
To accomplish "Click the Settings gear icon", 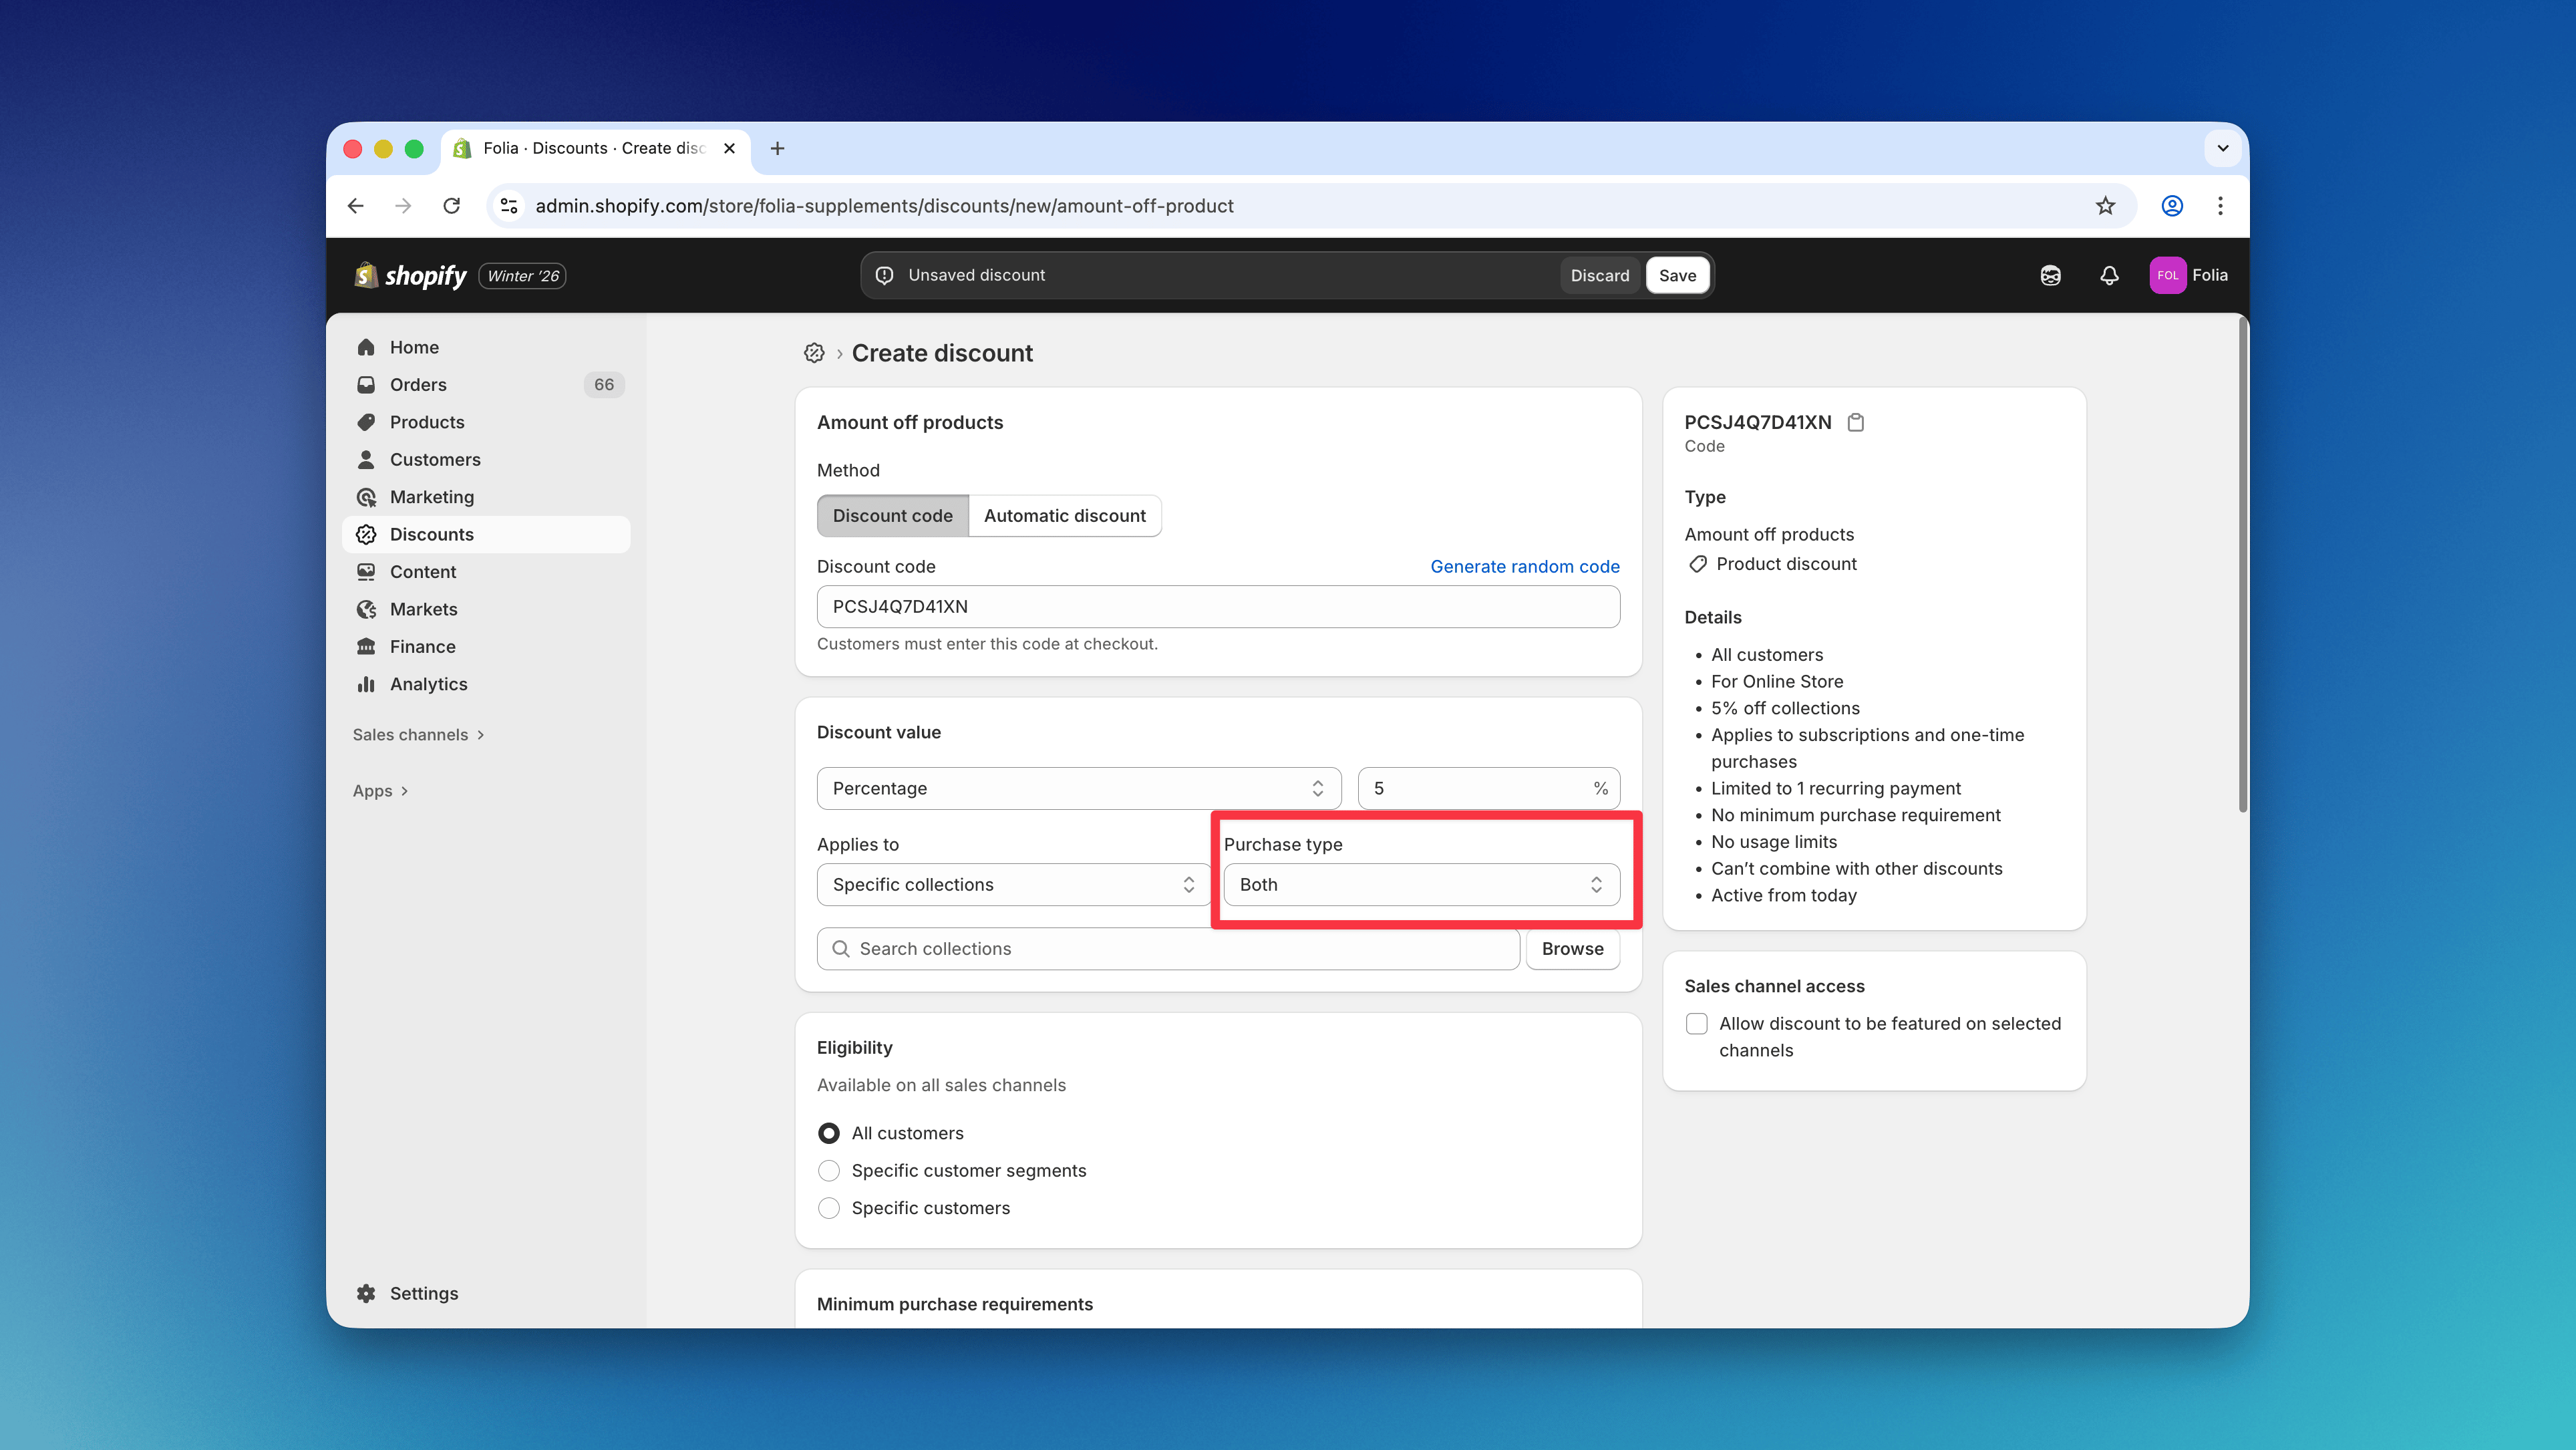I will [366, 1293].
